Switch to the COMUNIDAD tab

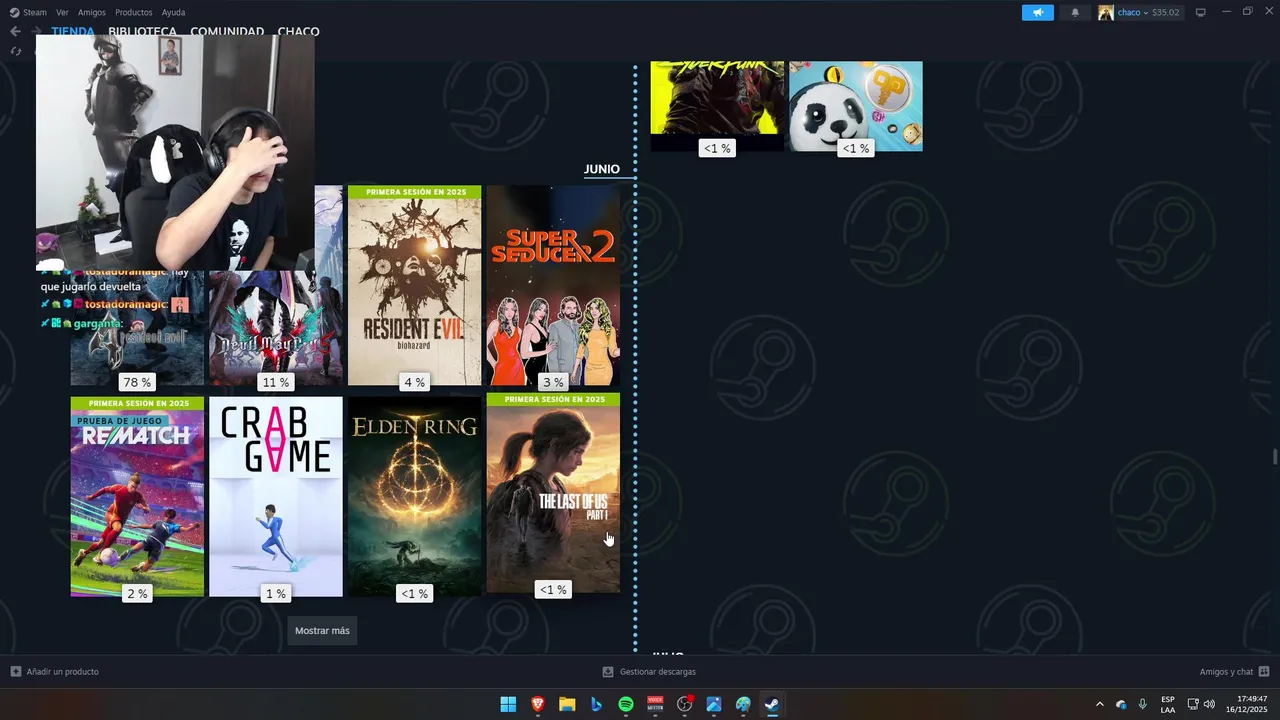pos(227,32)
